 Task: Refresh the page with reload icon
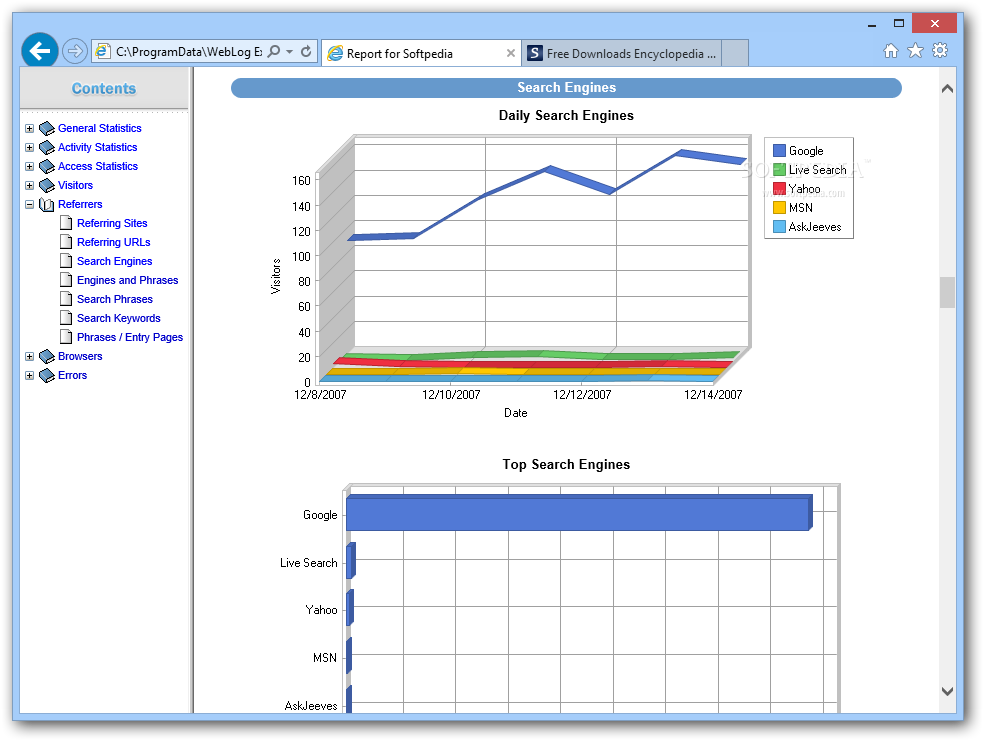(306, 51)
